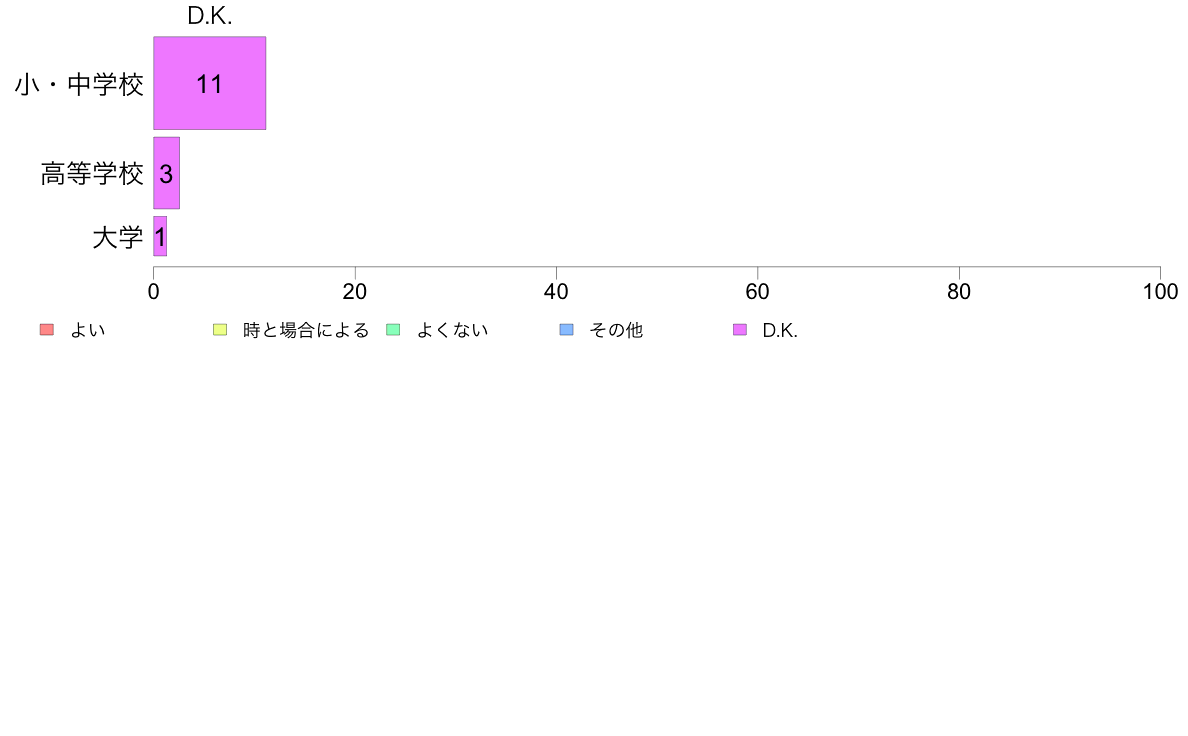The width and height of the screenshot is (1188, 736).
Task: Click the 100 tick on the axis
Action: click(1160, 292)
